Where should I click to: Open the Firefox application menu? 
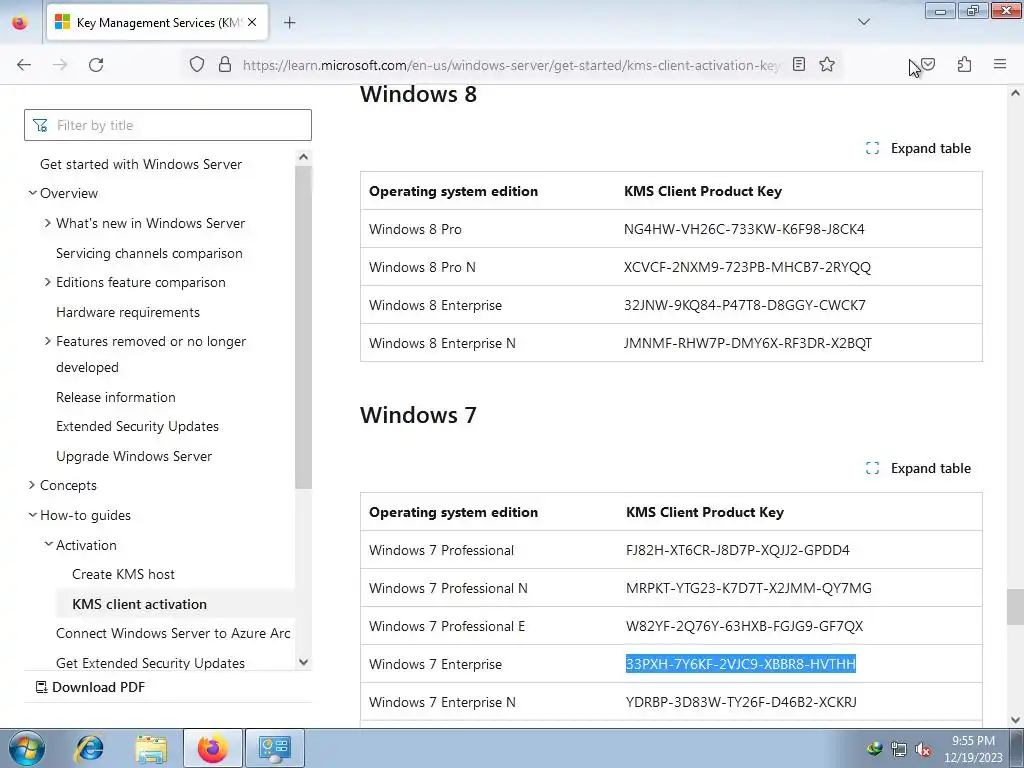click(x=1000, y=64)
